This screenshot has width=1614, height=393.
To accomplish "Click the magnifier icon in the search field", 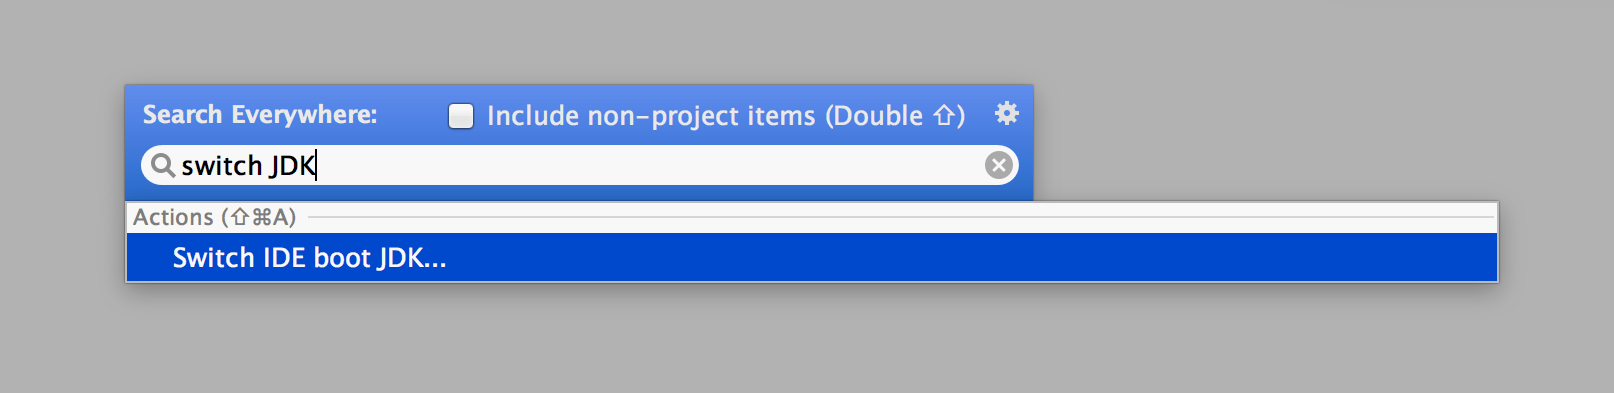I will click(163, 165).
